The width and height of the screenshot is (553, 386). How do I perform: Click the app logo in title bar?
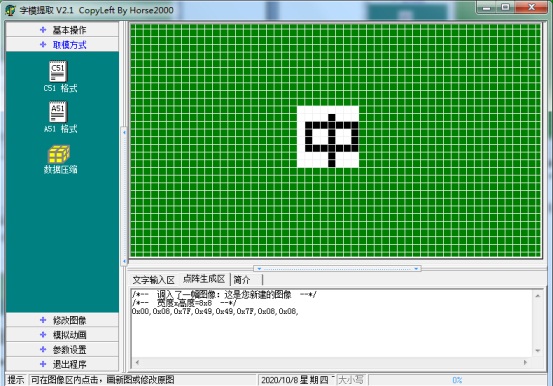11,10
